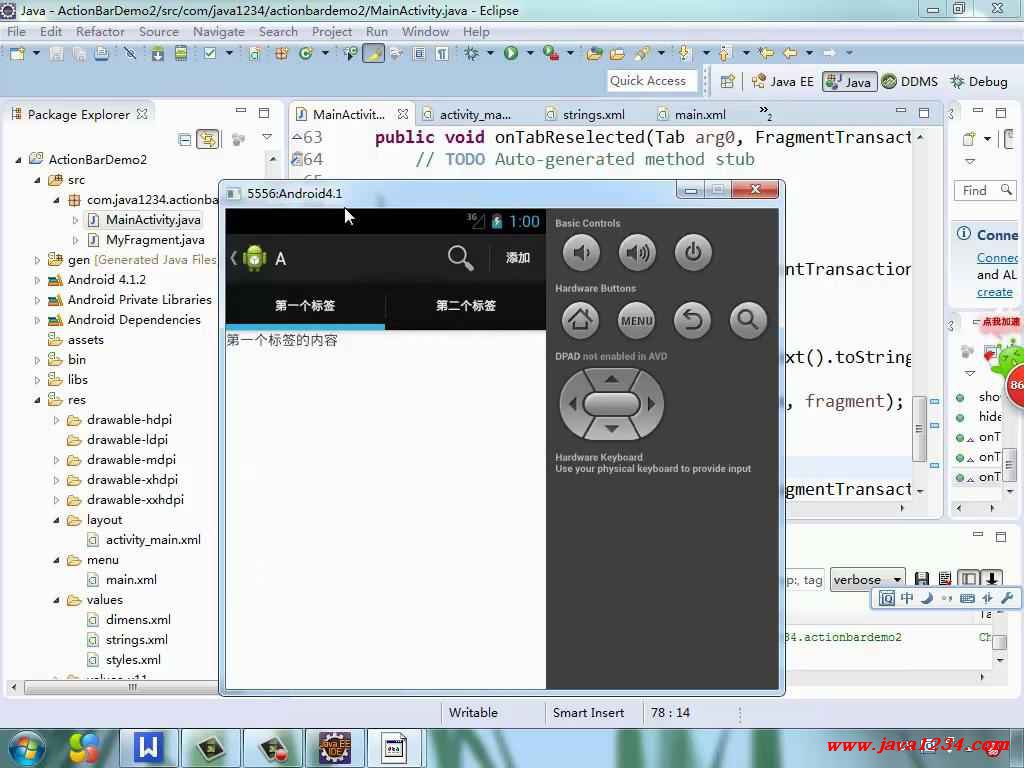Viewport: 1024px width, 768px height.
Task: Open the verbose log level dropdown
Action: pos(867,579)
